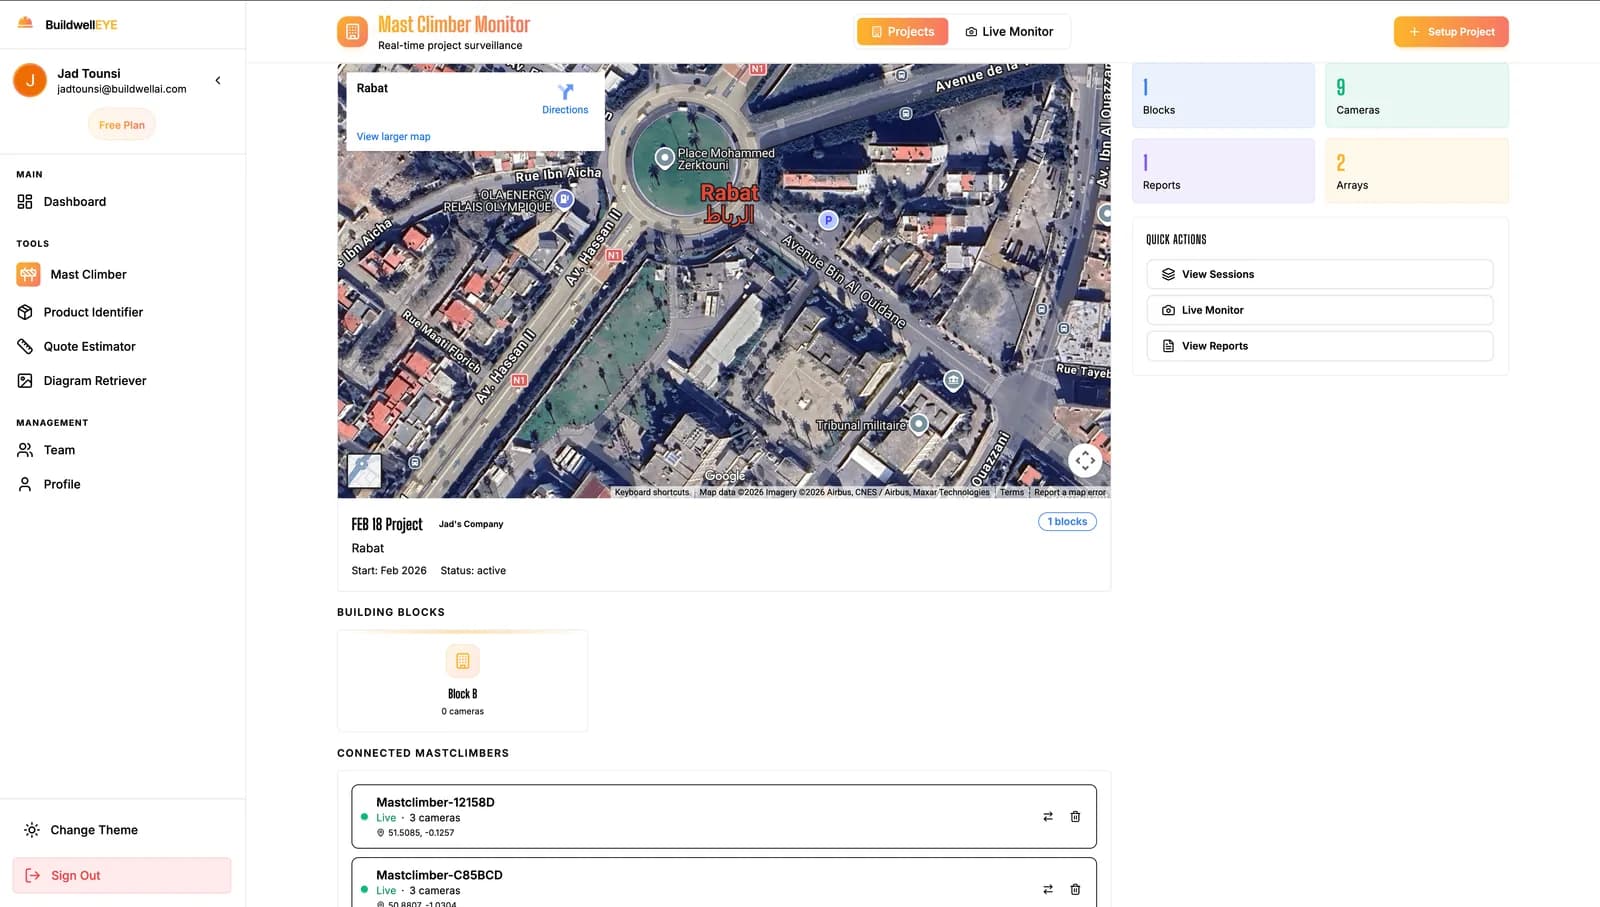Toggle map layer type thumbnail

(x=364, y=470)
